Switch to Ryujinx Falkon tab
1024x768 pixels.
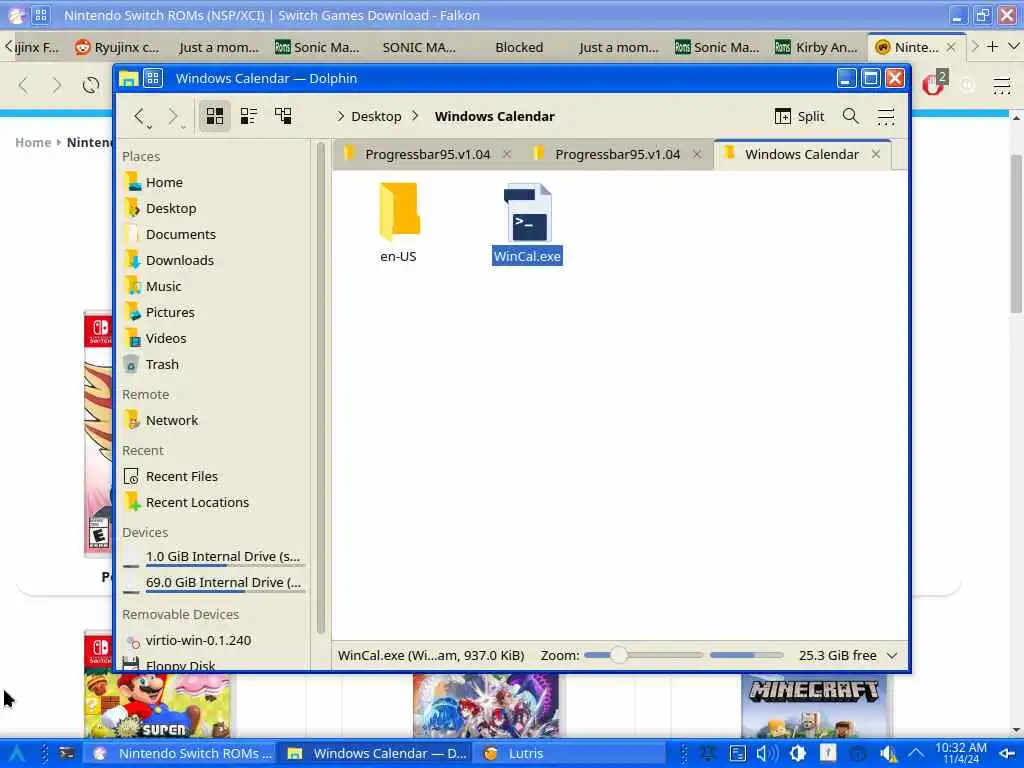pyautogui.click(x=117, y=47)
